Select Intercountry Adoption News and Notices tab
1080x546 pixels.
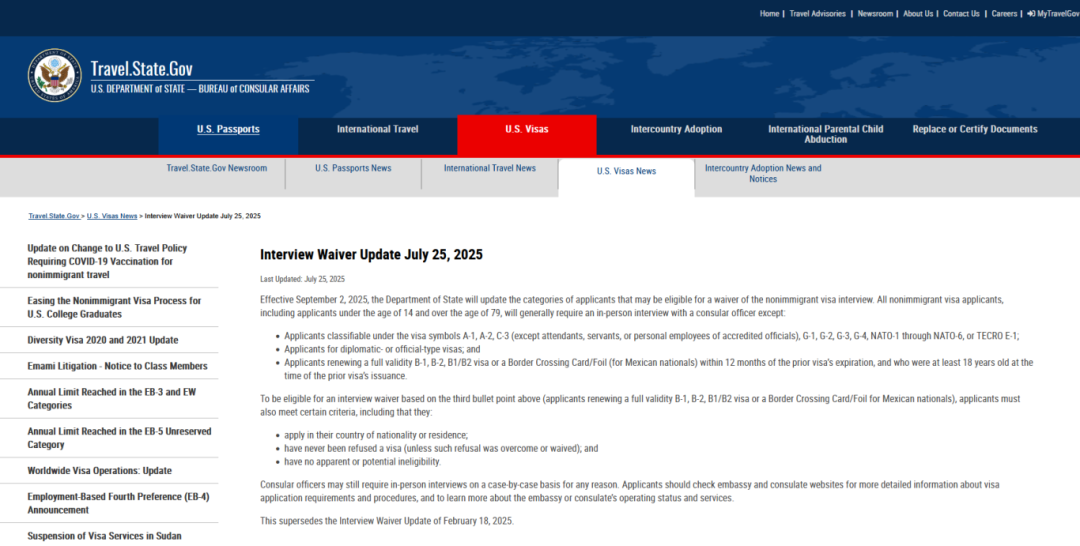coord(762,173)
